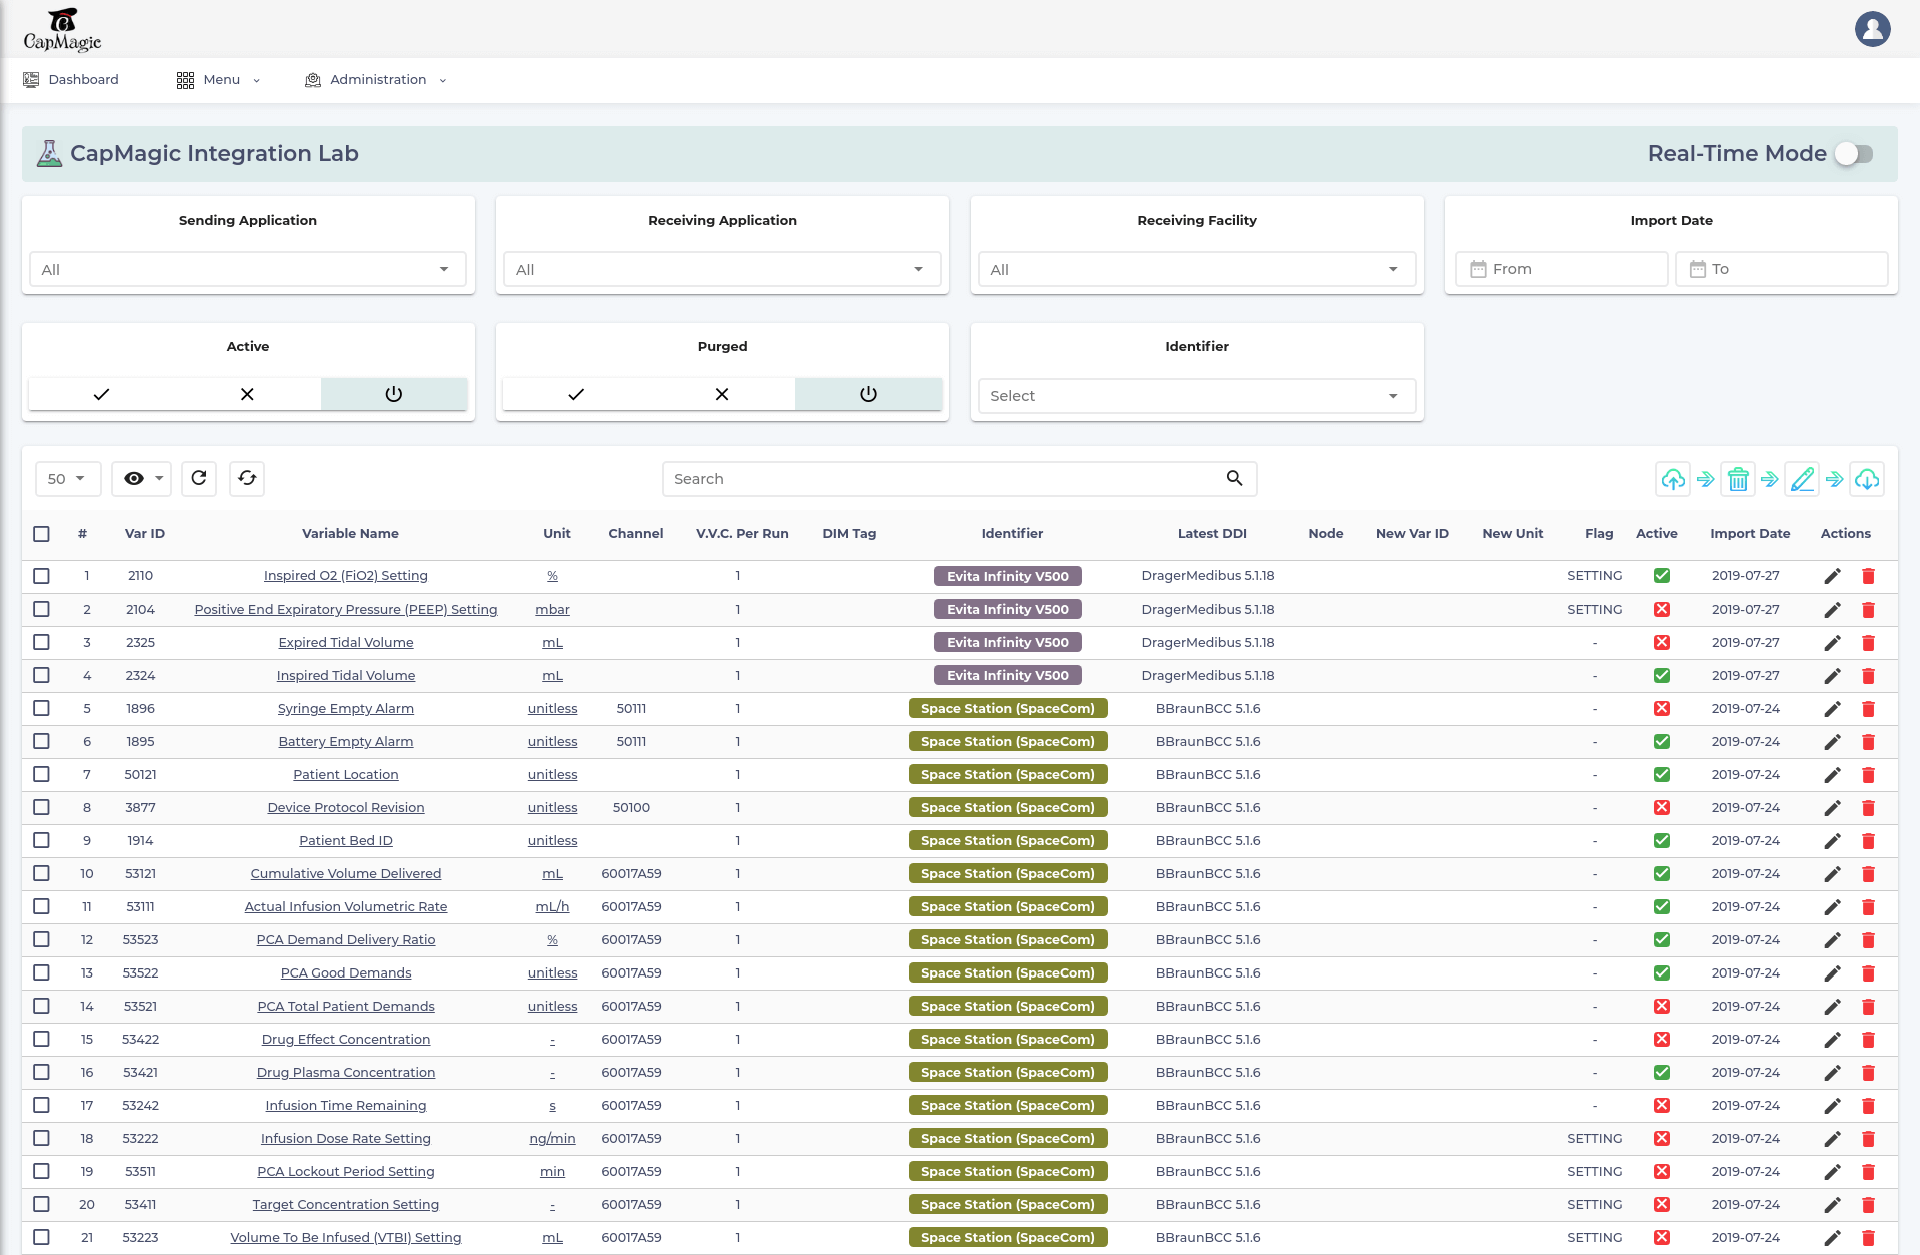Screen dimensions: 1920x1255
Task: Select the Active filter checkmark option
Action: pos(101,394)
